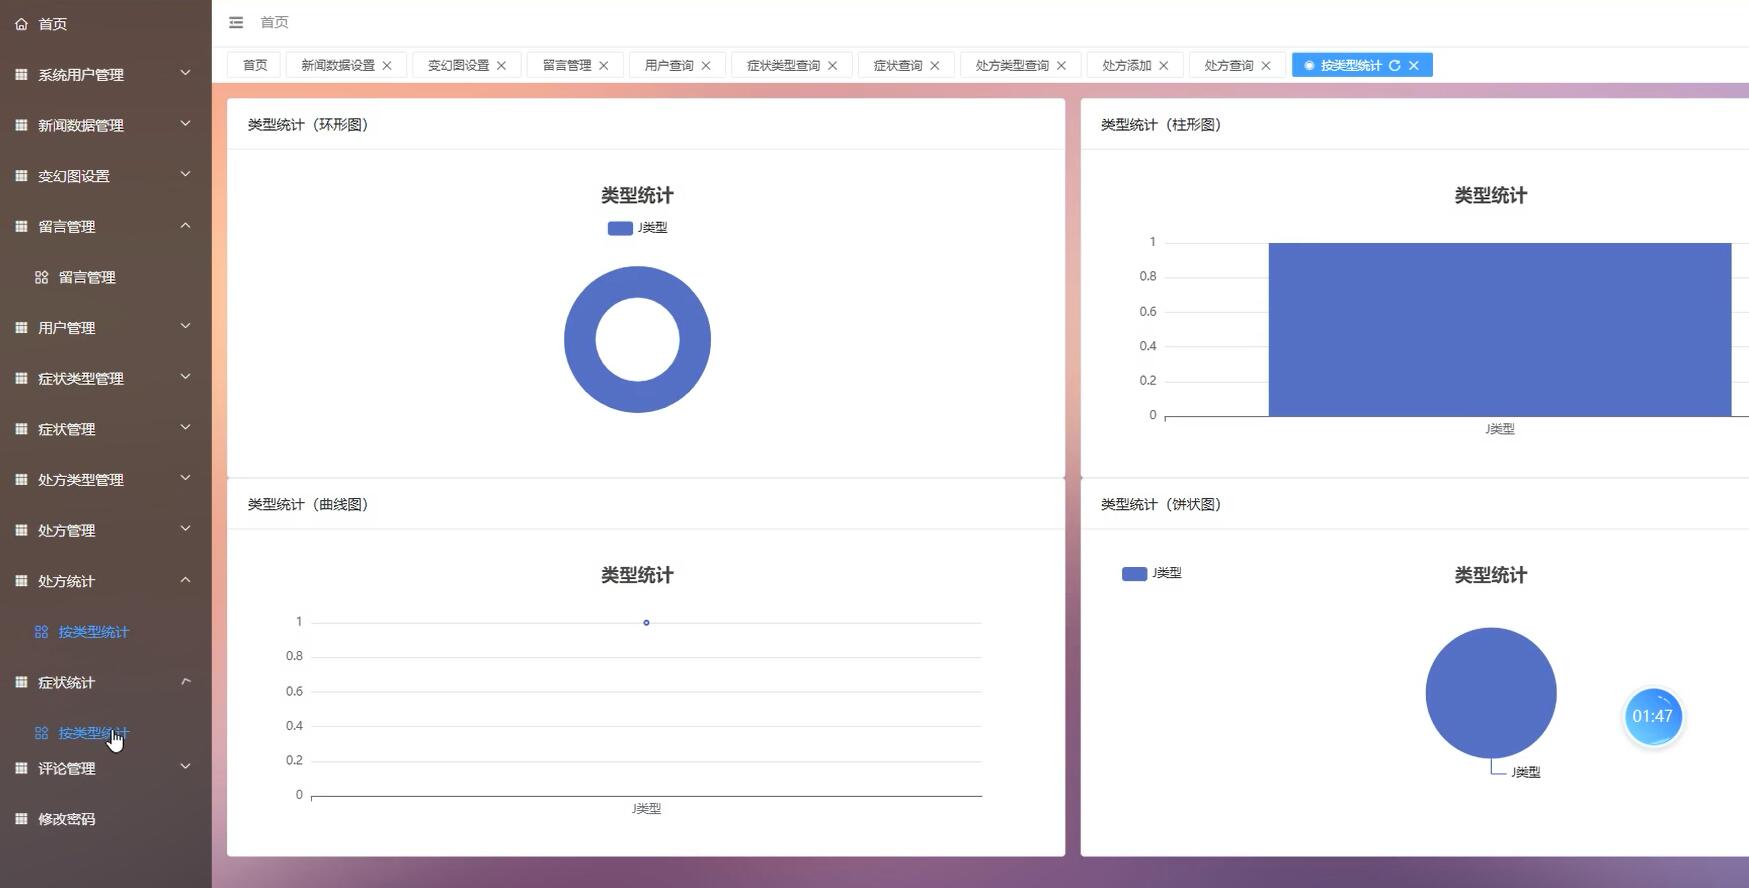Close the 症状查询 tab
This screenshot has width=1749, height=888.
click(x=934, y=65)
